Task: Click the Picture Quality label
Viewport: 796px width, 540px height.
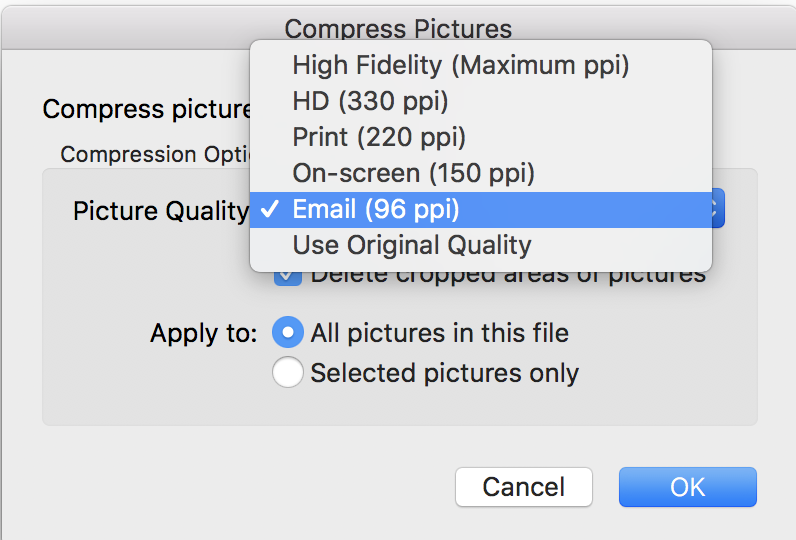Action: (x=160, y=211)
